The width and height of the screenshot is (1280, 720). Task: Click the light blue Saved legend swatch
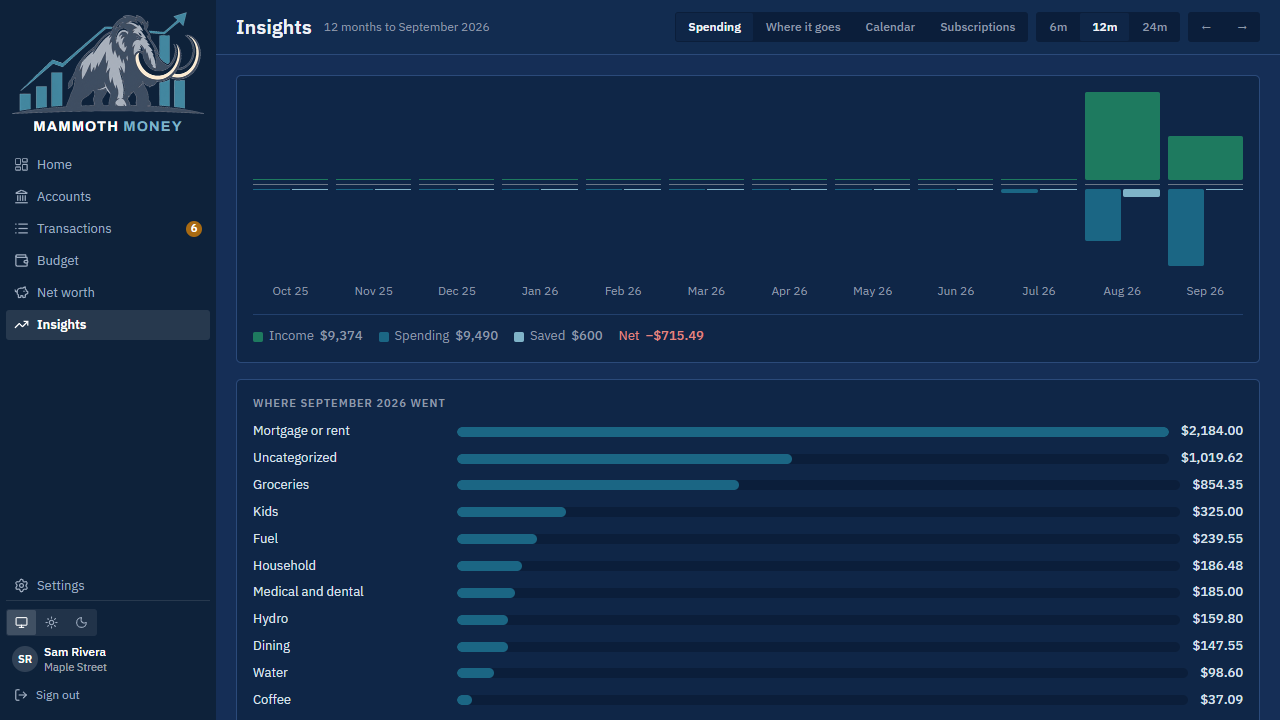click(x=519, y=337)
